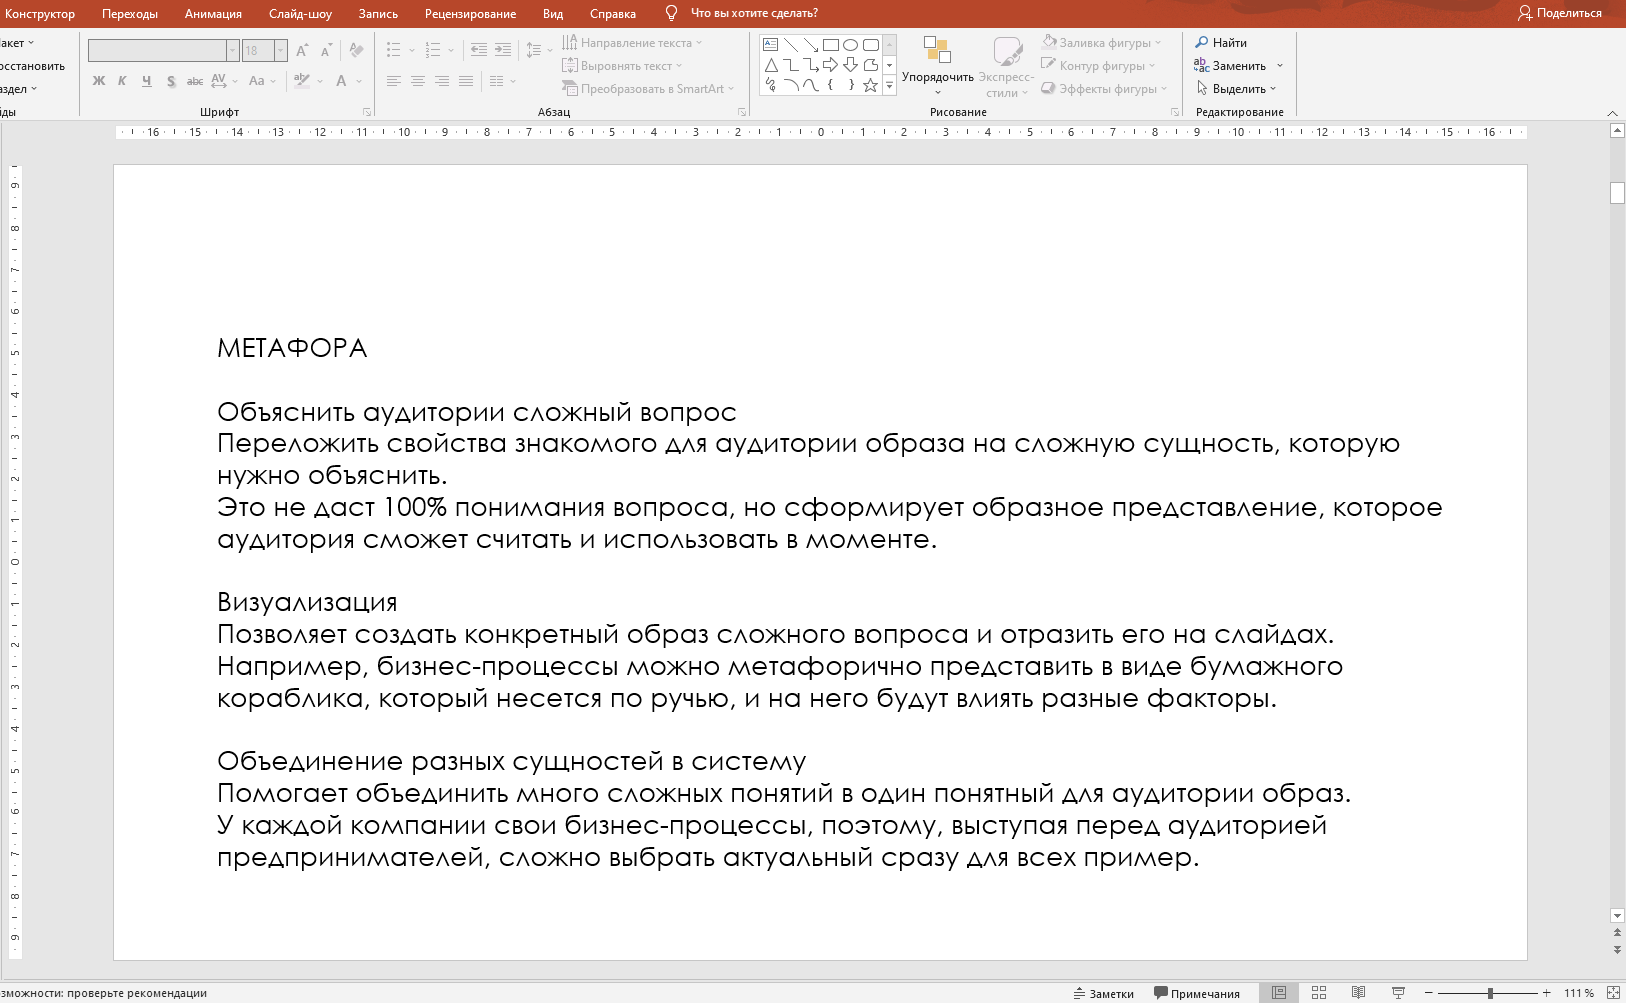Fit slide to current window
The image size is (1626, 1003).
click(1613, 993)
